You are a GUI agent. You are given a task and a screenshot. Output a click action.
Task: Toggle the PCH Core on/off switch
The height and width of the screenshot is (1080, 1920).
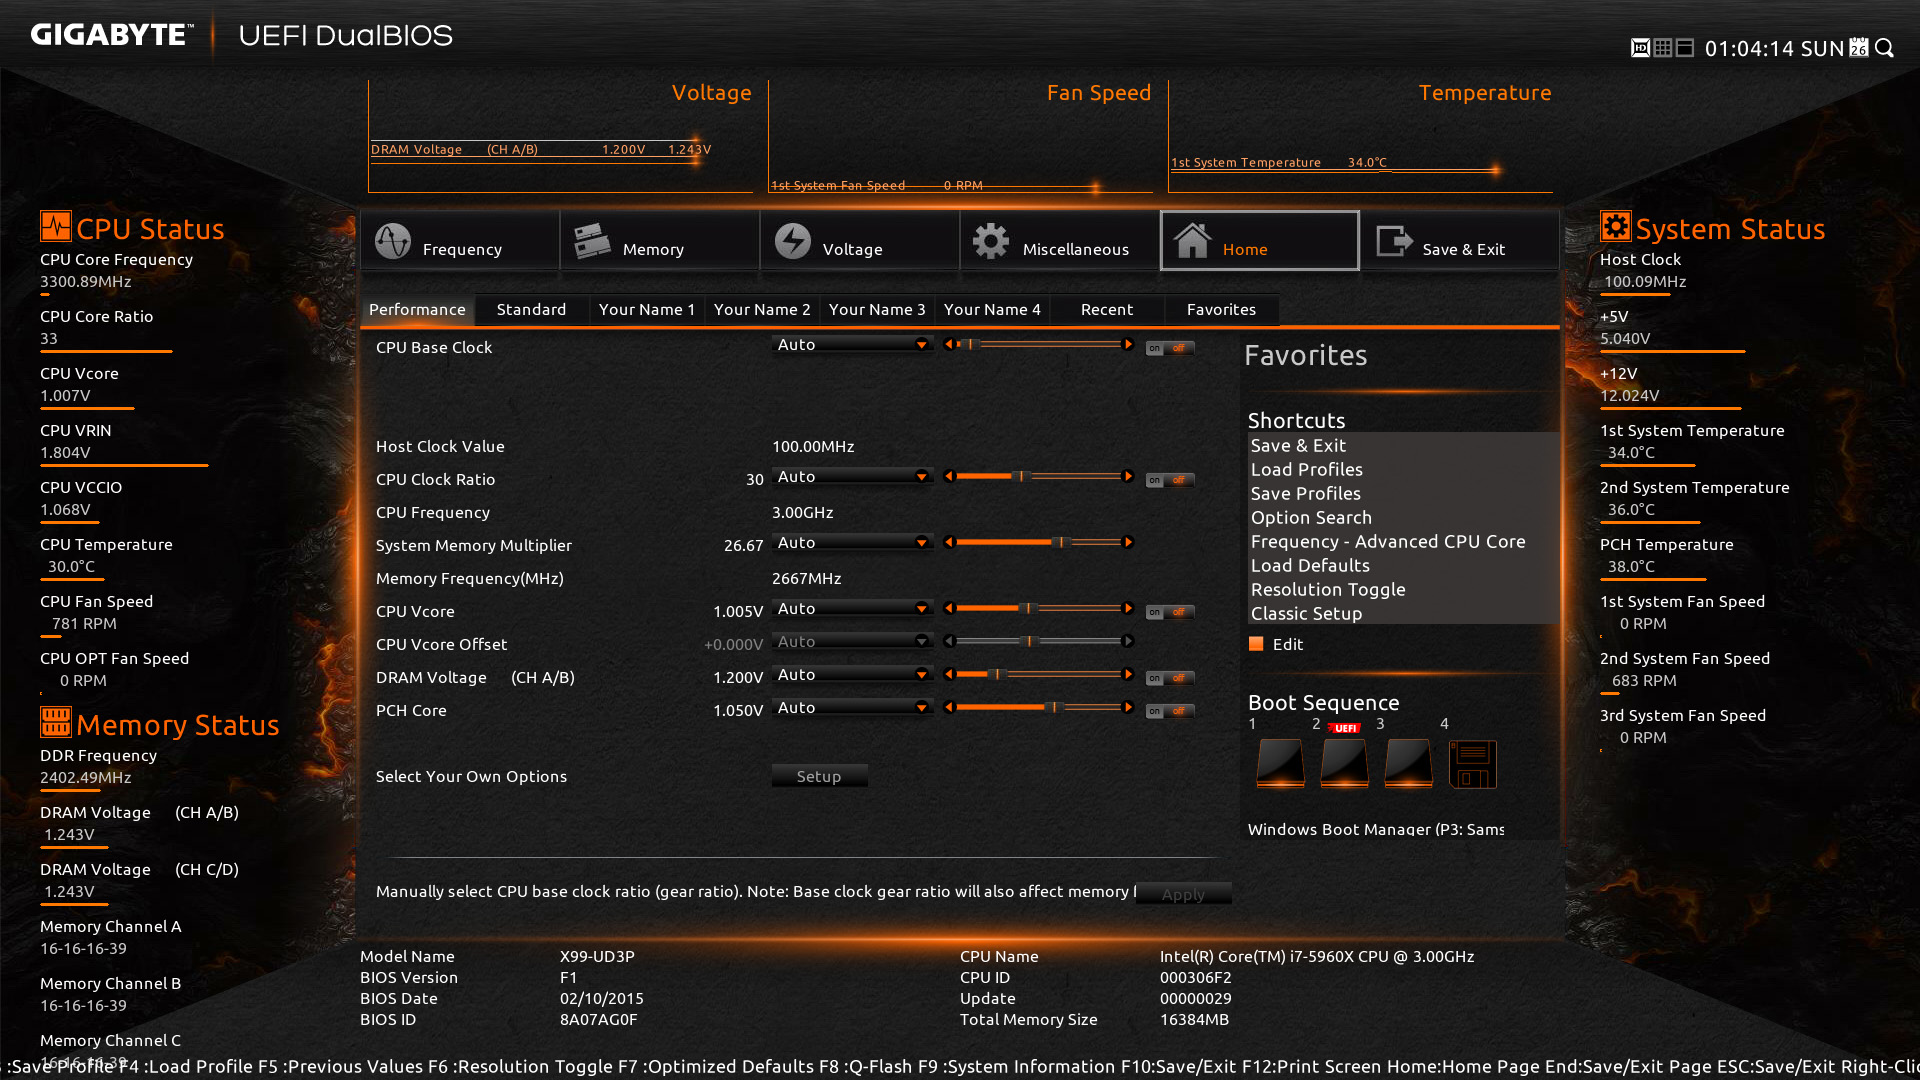(1169, 711)
